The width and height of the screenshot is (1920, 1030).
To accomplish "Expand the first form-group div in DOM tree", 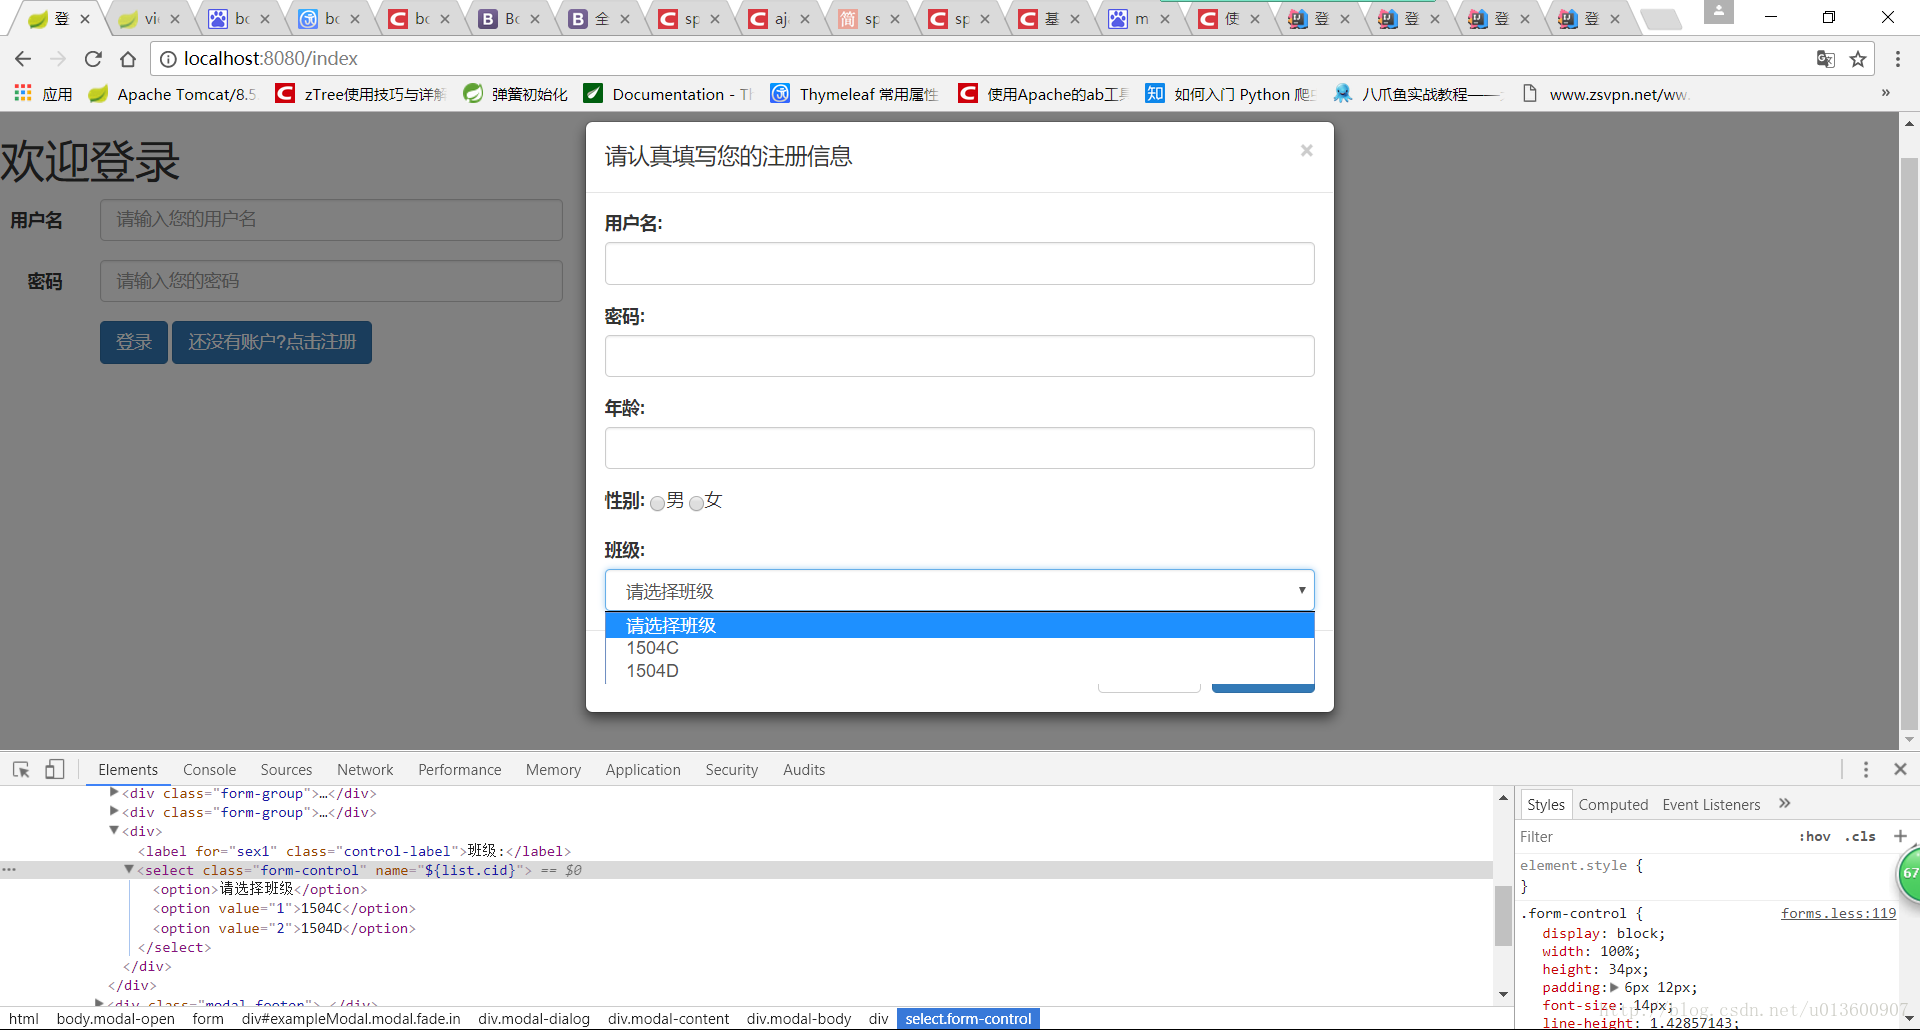I will (x=114, y=793).
